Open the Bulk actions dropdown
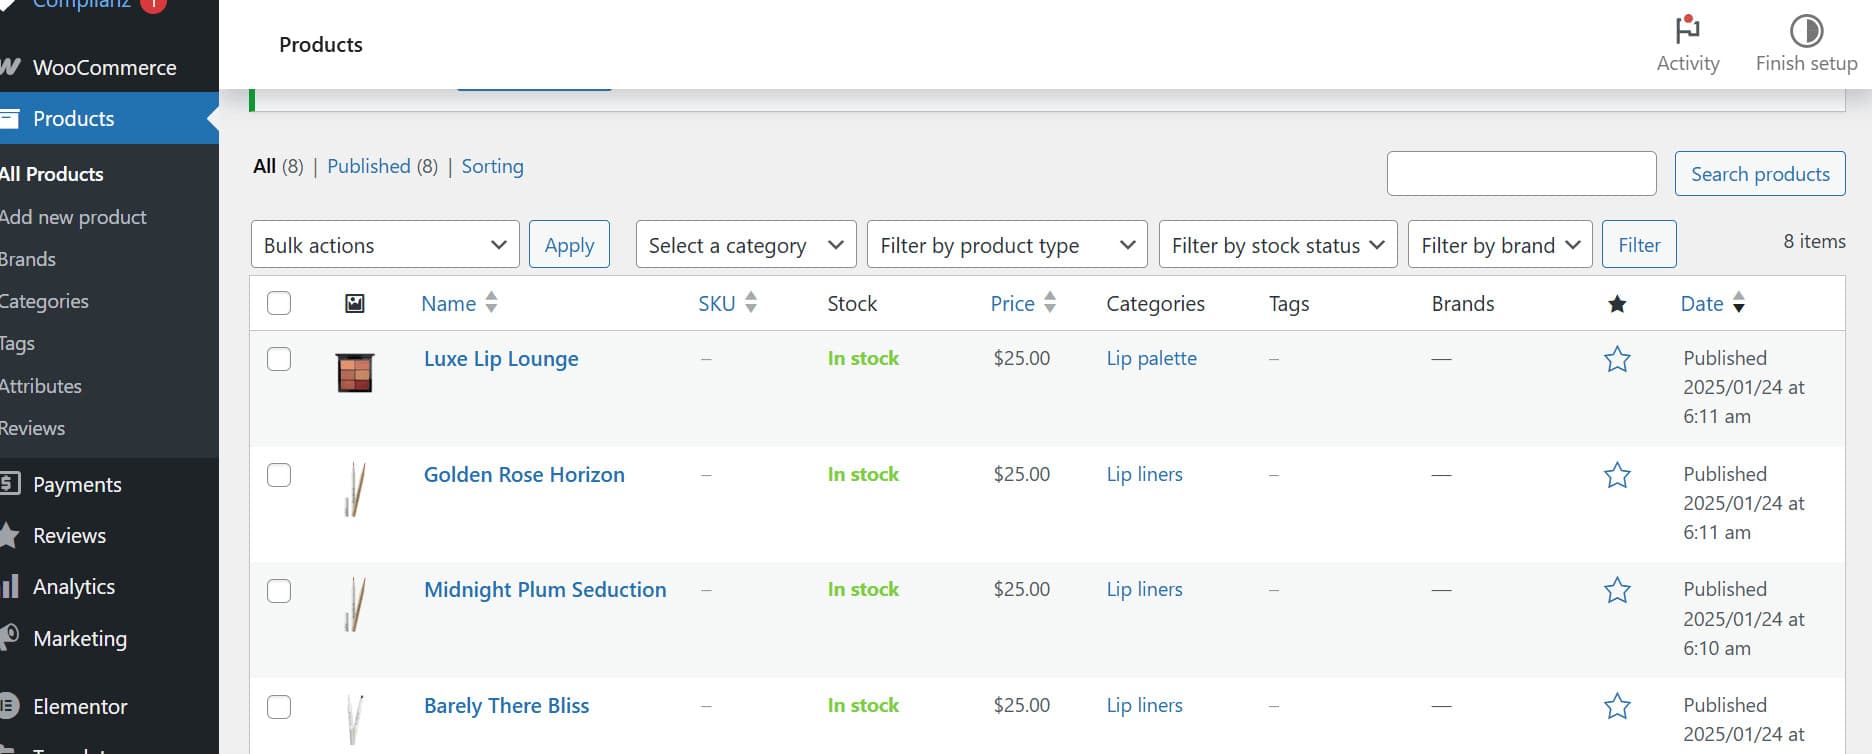This screenshot has height=754, width=1872. point(385,245)
